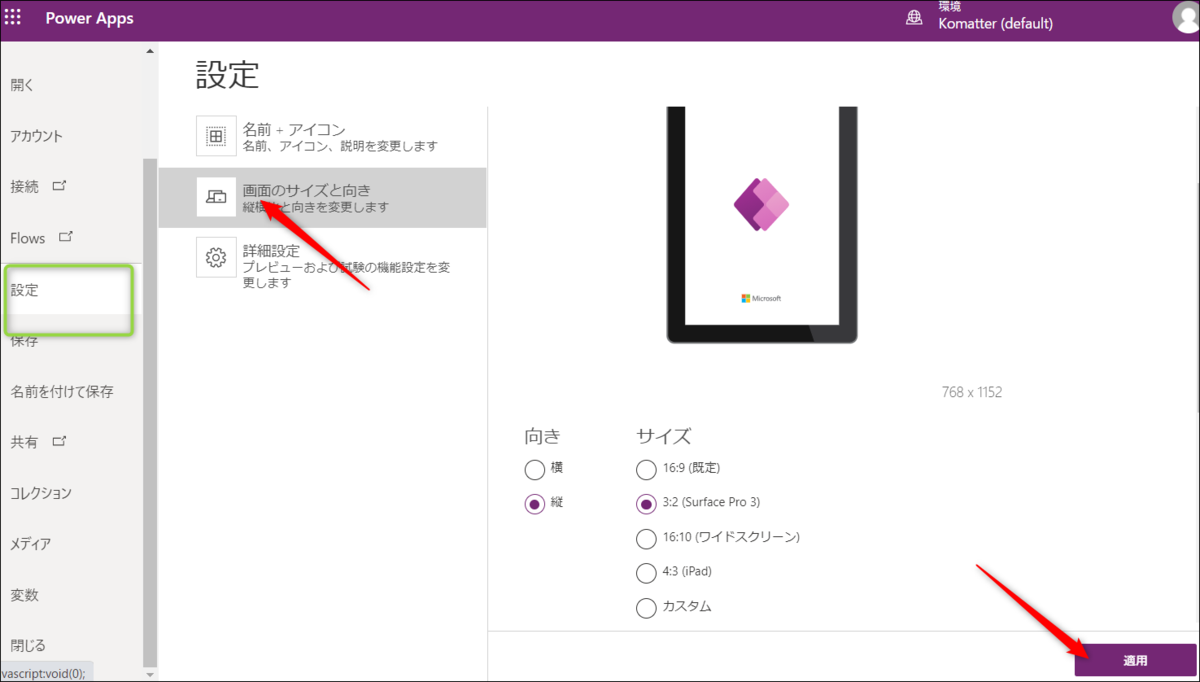Choose the 16:10 ワイドスクリーン option
This screenshot has height=682, width=1200.
[x=646, y=538]
